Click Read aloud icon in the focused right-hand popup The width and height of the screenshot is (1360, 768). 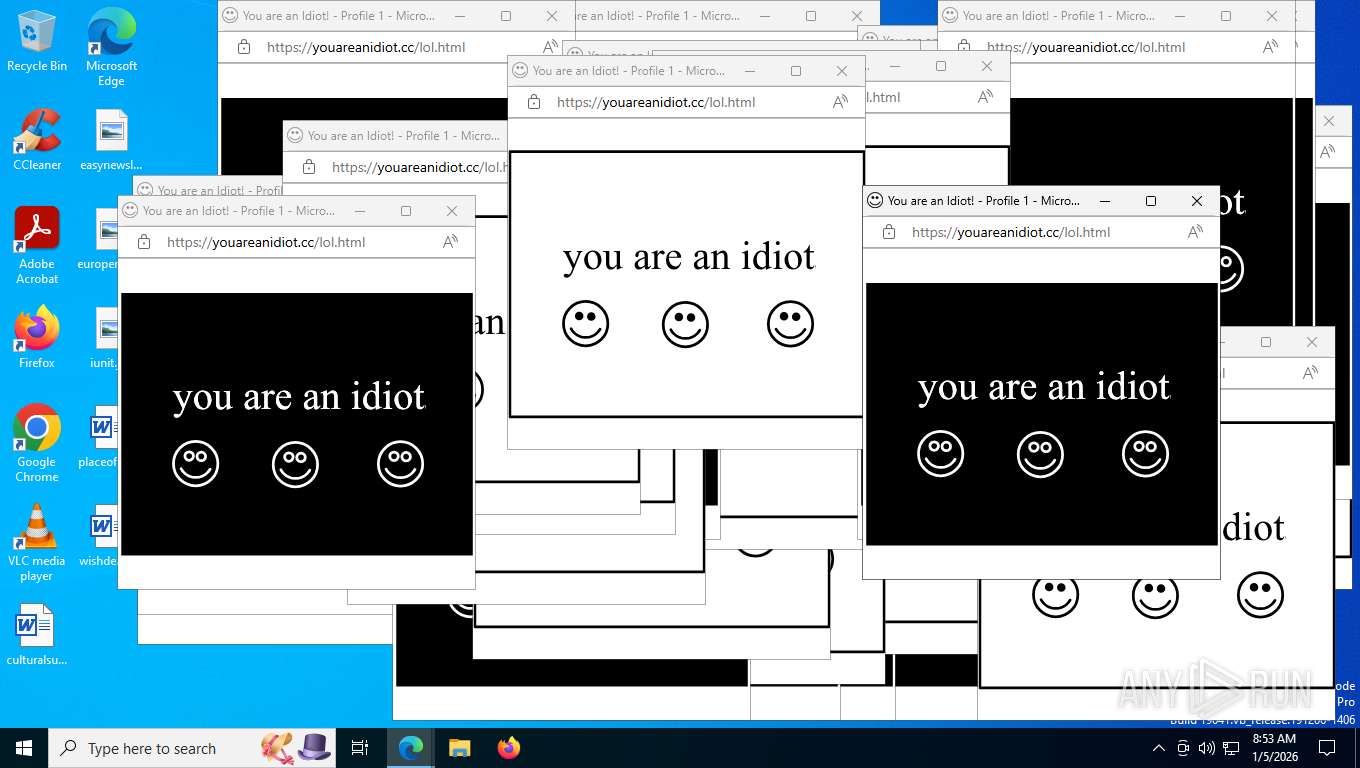pos(1195,232)
